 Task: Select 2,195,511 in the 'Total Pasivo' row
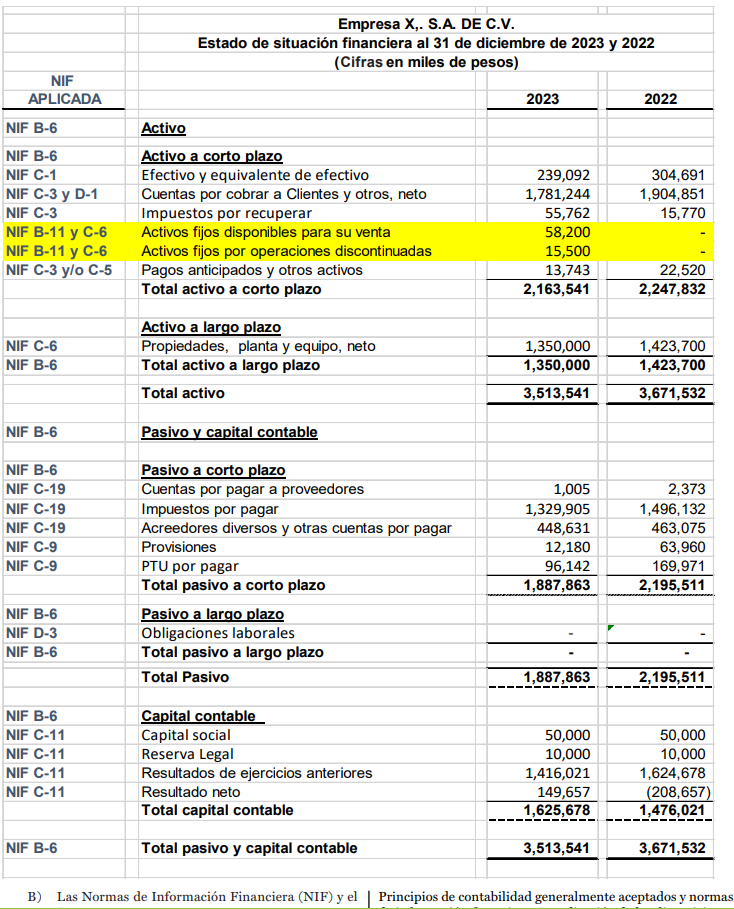click(672, 677)
